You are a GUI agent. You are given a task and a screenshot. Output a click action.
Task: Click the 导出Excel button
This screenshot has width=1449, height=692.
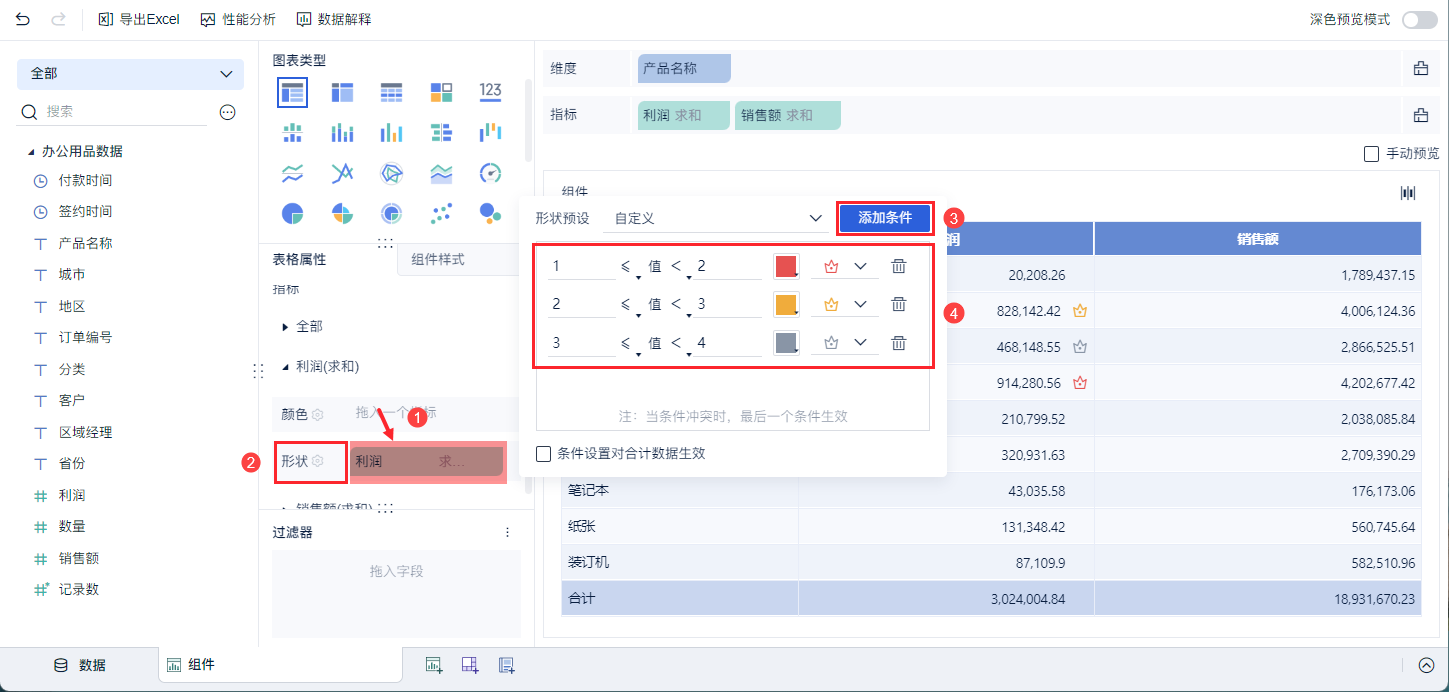pos(139,19)
